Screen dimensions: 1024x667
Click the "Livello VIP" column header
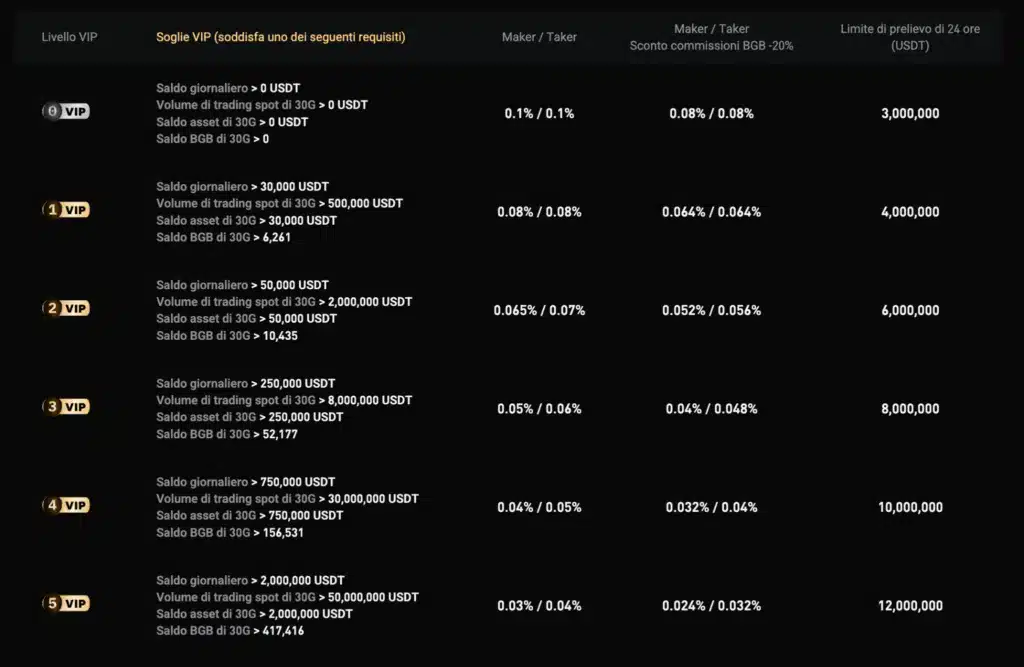pos(70,37)
